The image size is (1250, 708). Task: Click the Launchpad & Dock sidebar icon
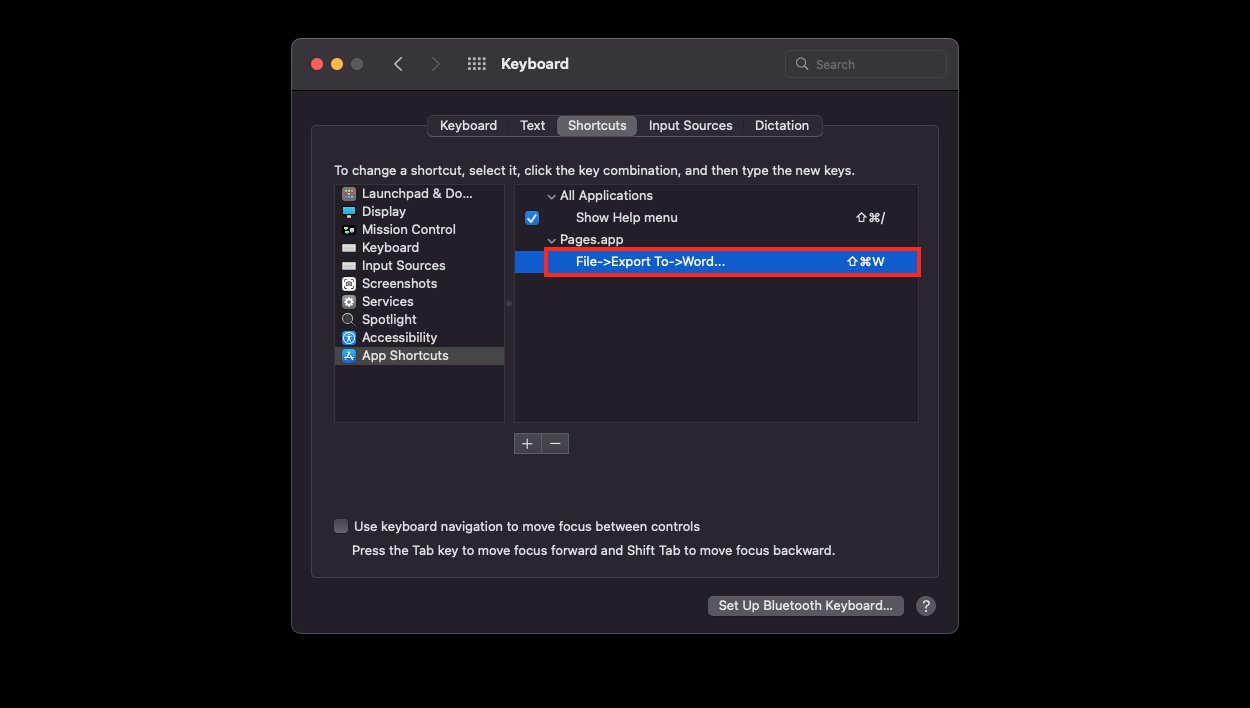click(349, 194)
